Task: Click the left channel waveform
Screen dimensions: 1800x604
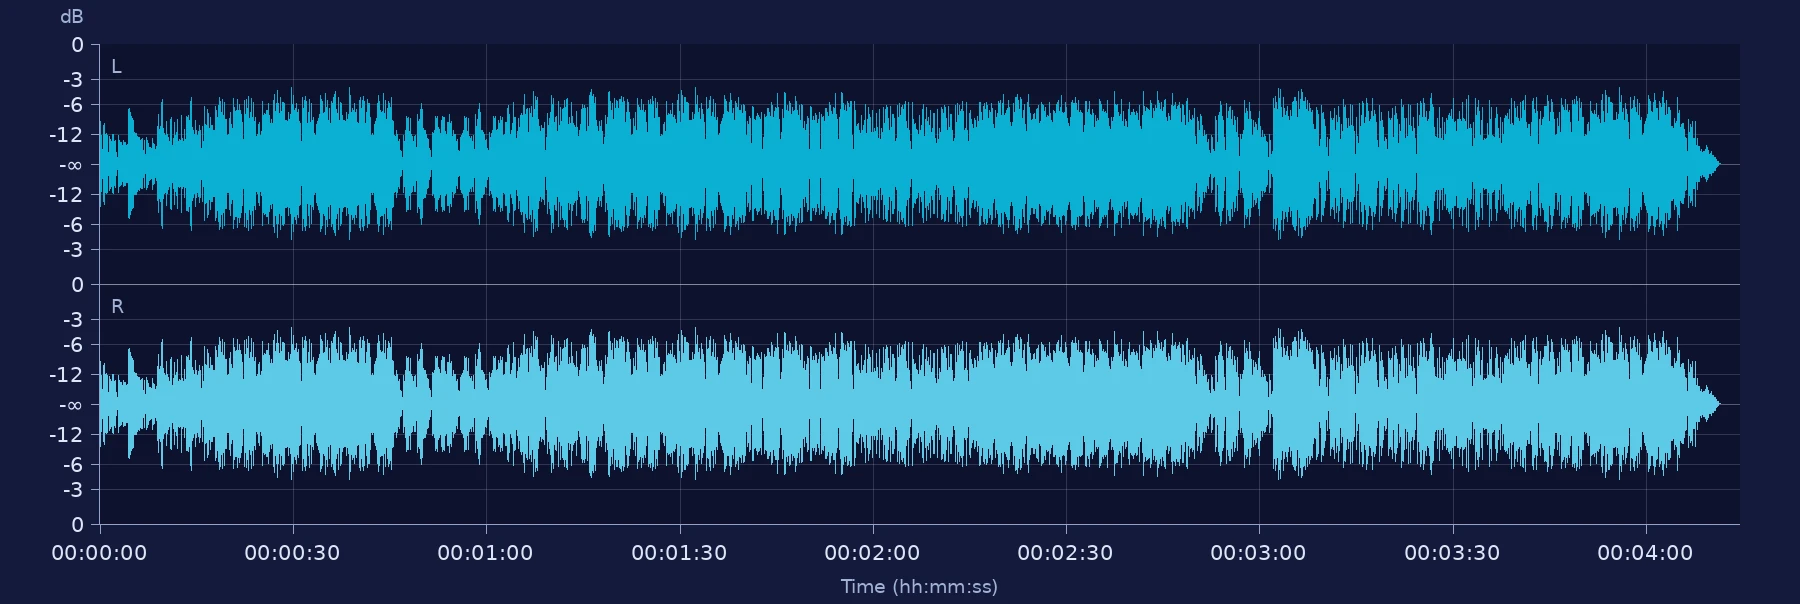Action: pyautogui.click(x=910, y=164)
